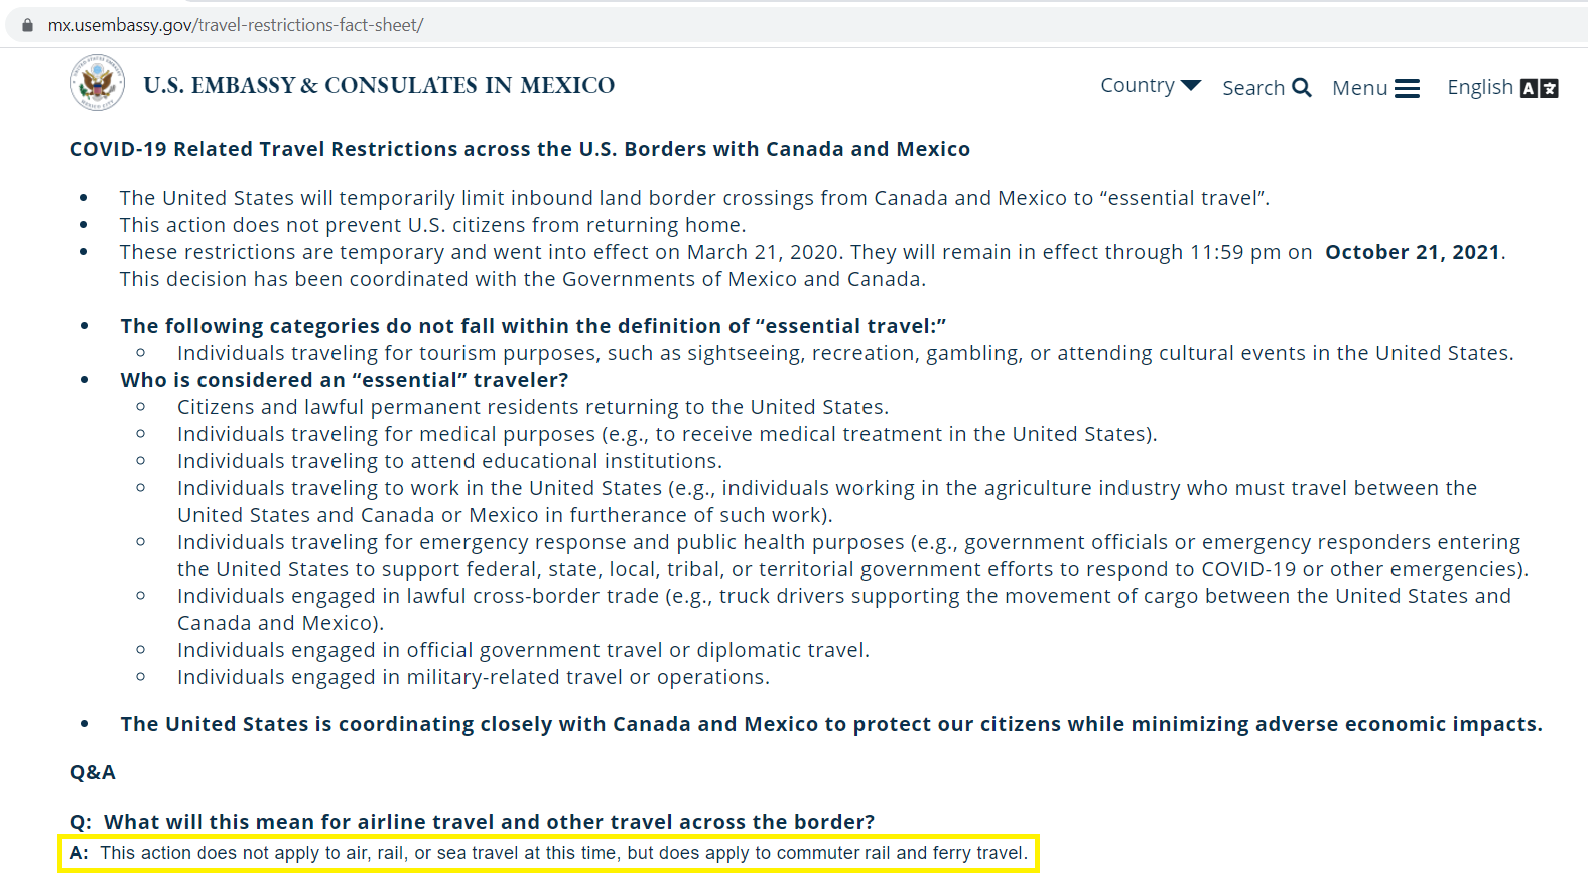Screen dimensions: 1588x881
Task: Click 'The United States will temporarily limit inbound' bullet
Action: click(x=695, y=198)
